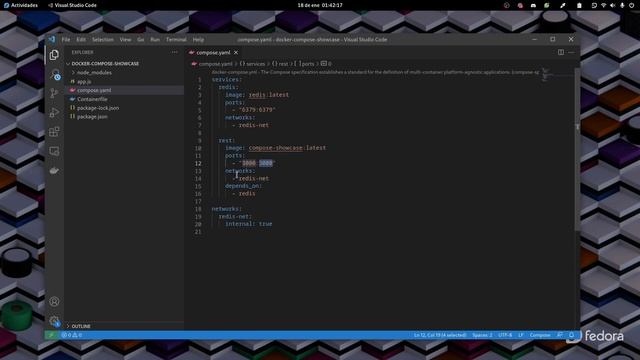Open the Docker view in activity bar
This screenshot has width=640, height=360.
54,171
